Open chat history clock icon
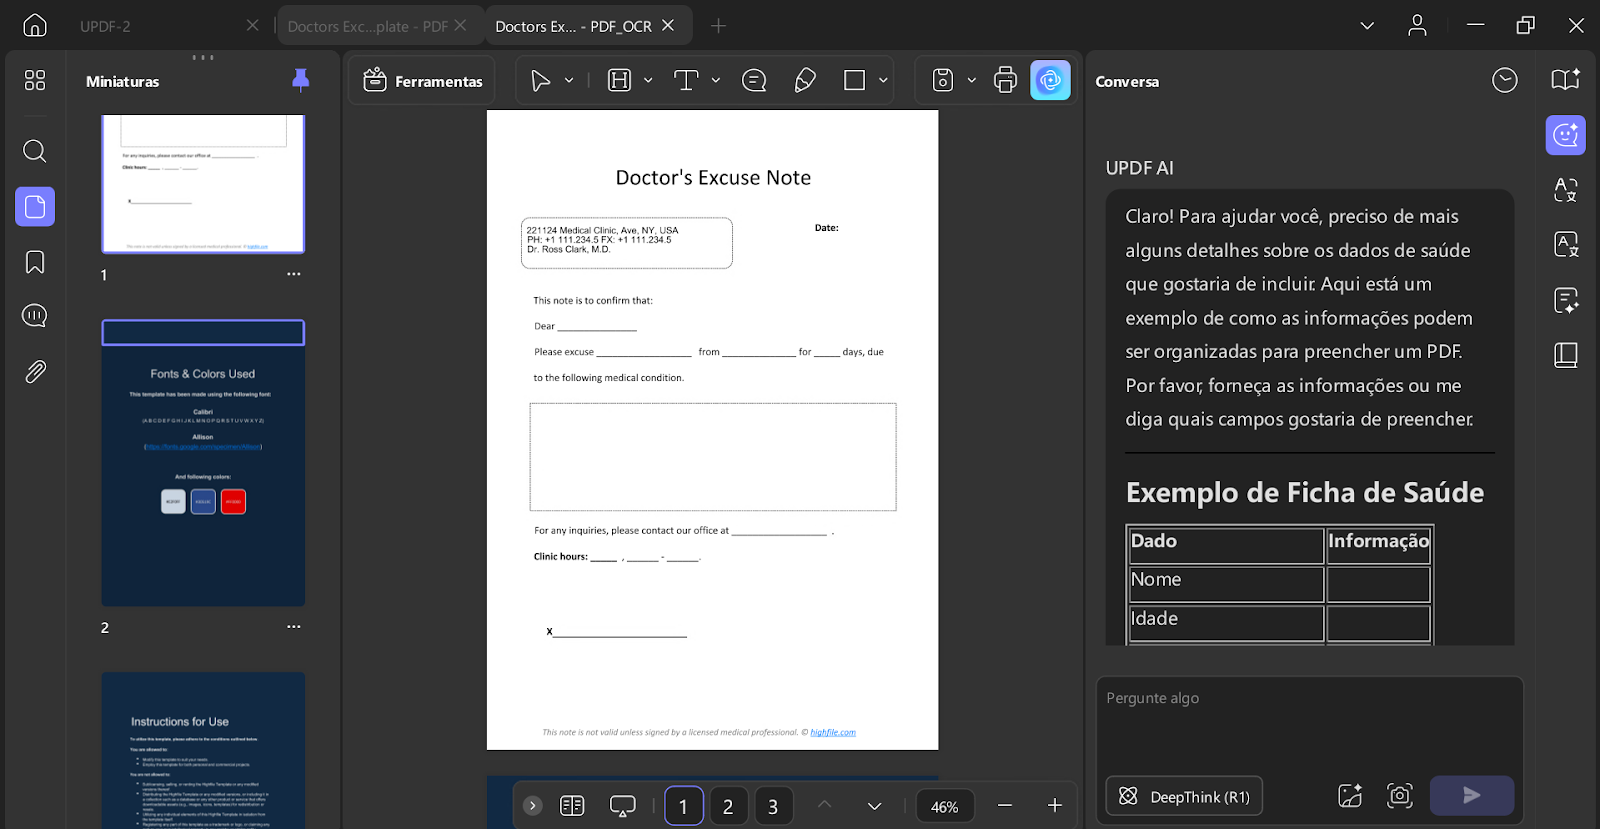The height and width of the screenshot is (829, 1600). coord(1505,80)
